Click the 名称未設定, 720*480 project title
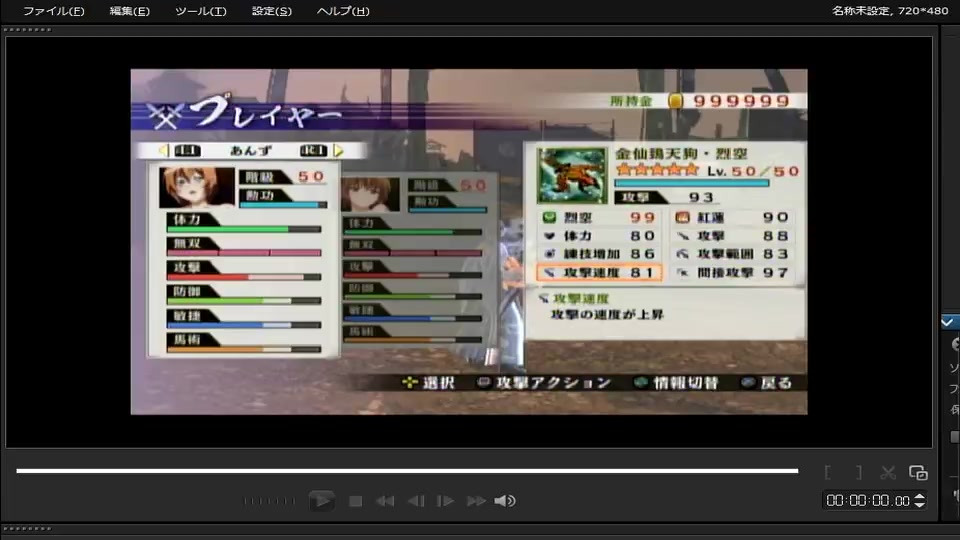This screenshot has width=960, height=540. click(x=890, y=10)
